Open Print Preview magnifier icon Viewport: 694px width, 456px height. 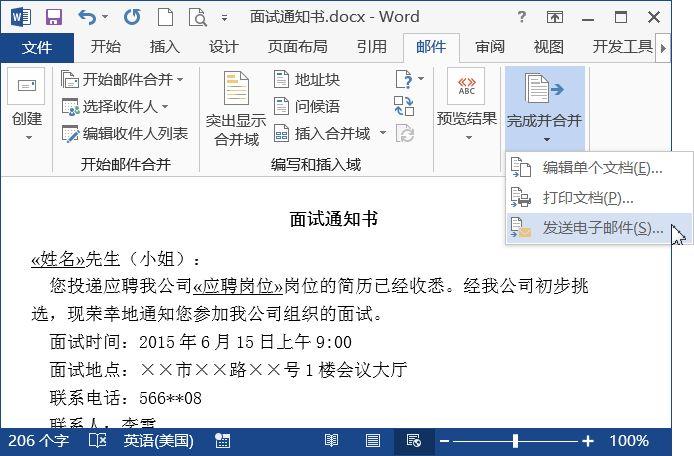click(x=197, y=18)
